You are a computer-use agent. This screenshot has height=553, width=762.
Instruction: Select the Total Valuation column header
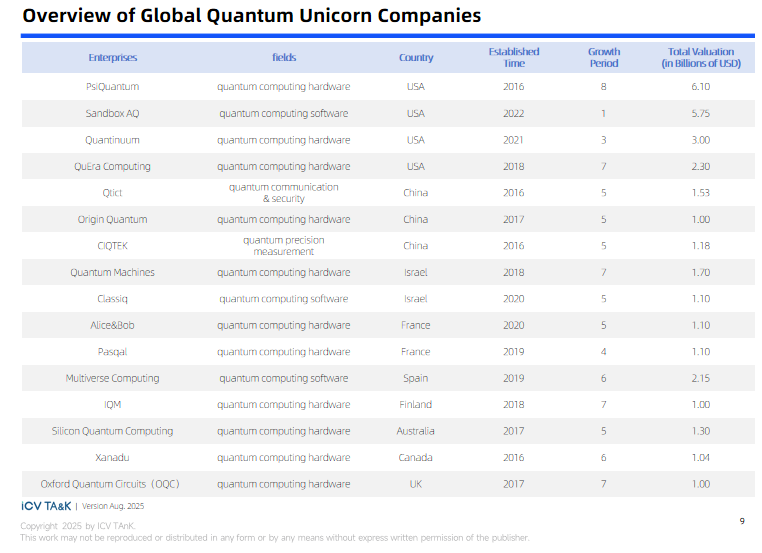point(699,57)
